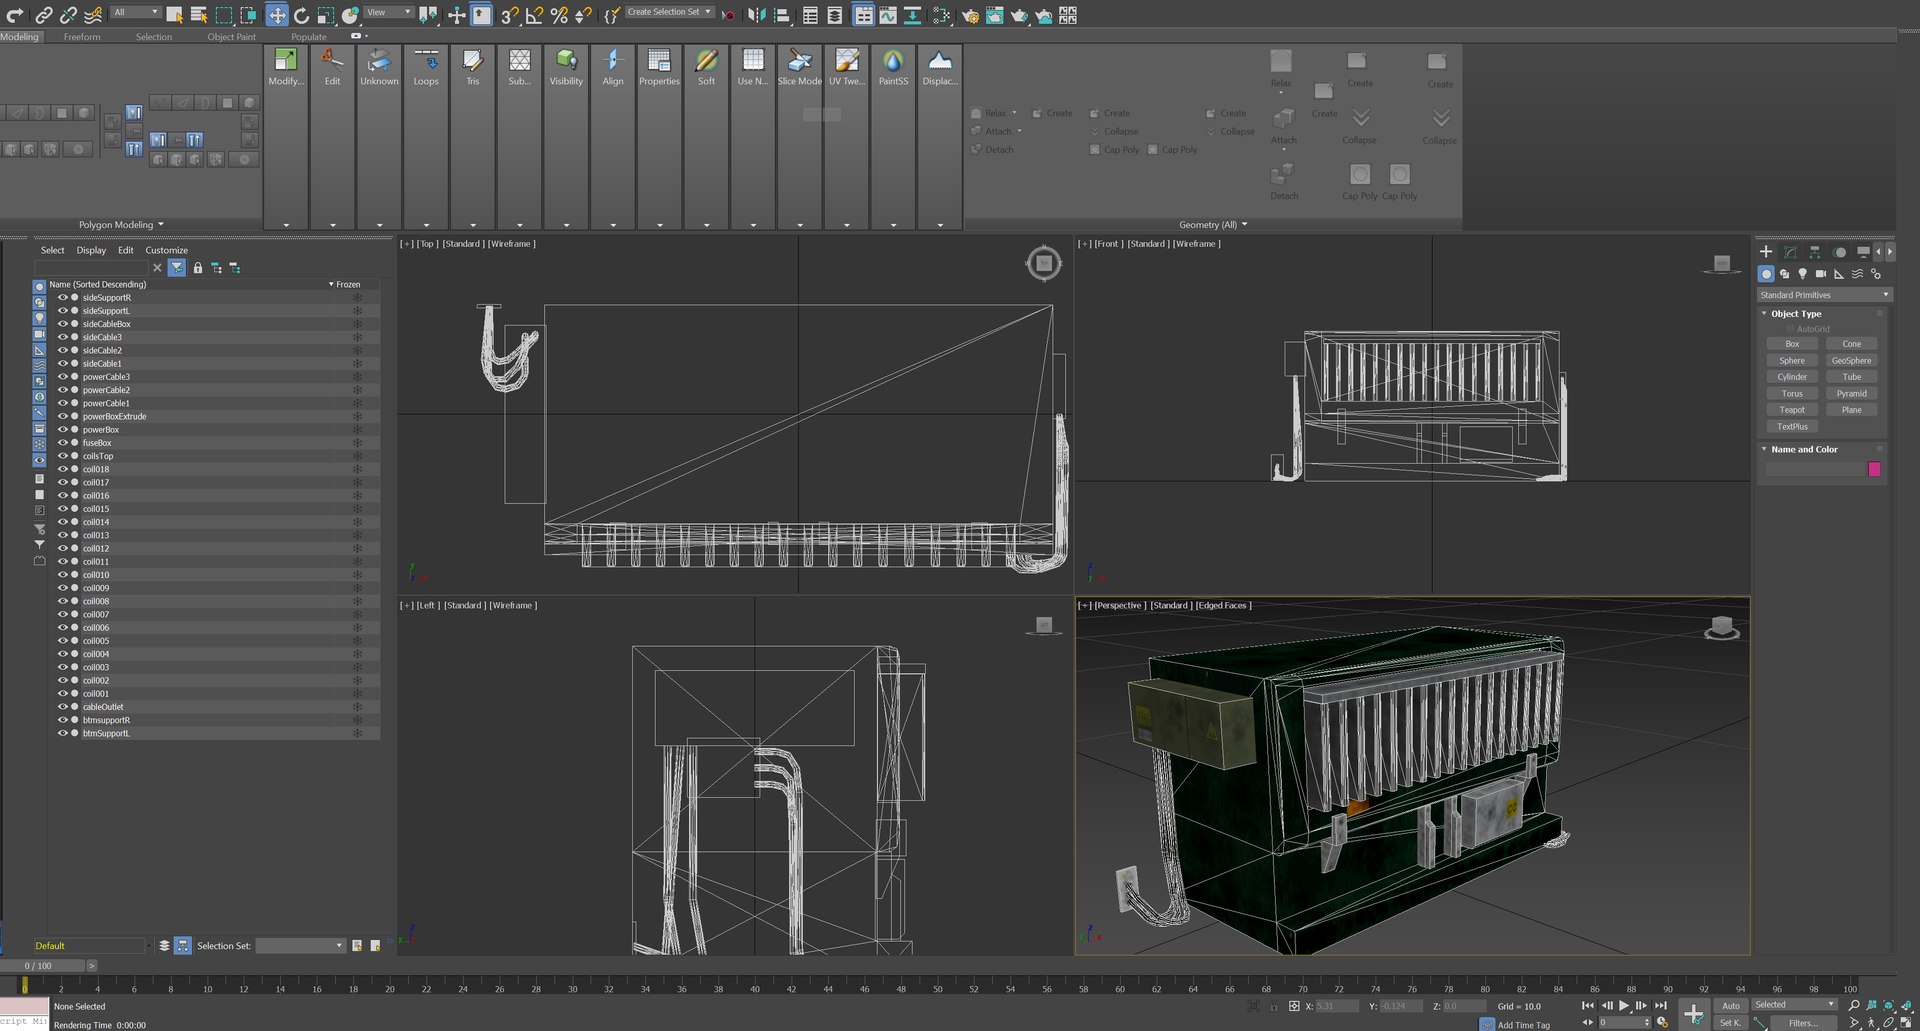This screenshot has width=1920, height=1031.
Task: Open the Display menu in Scene Explorer
Action: (x=91, y=250)
